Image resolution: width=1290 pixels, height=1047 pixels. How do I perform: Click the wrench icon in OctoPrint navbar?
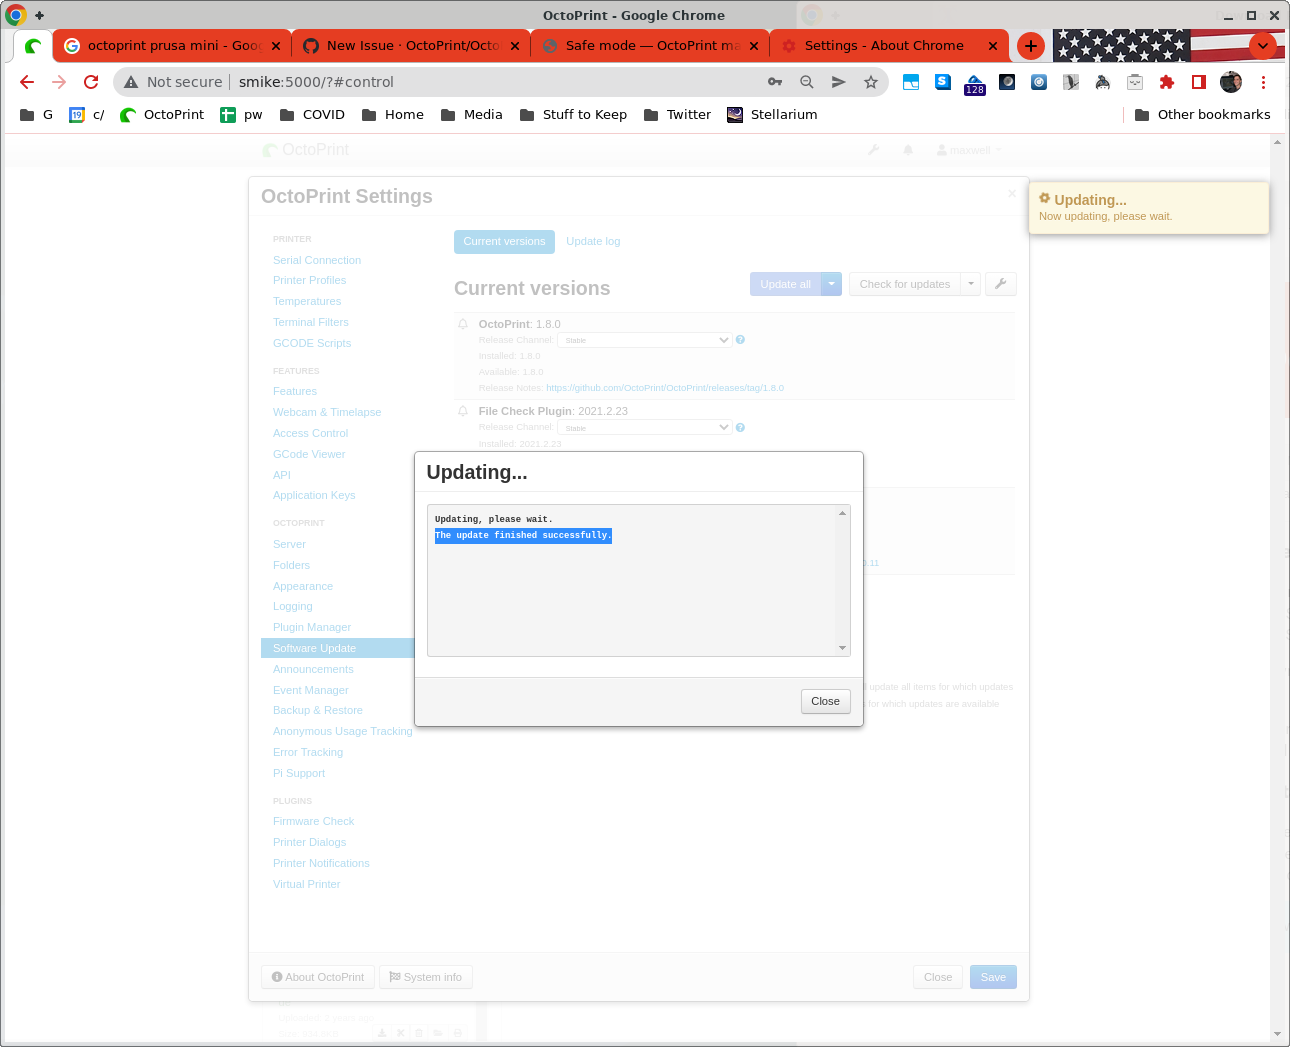pos(873,150)
